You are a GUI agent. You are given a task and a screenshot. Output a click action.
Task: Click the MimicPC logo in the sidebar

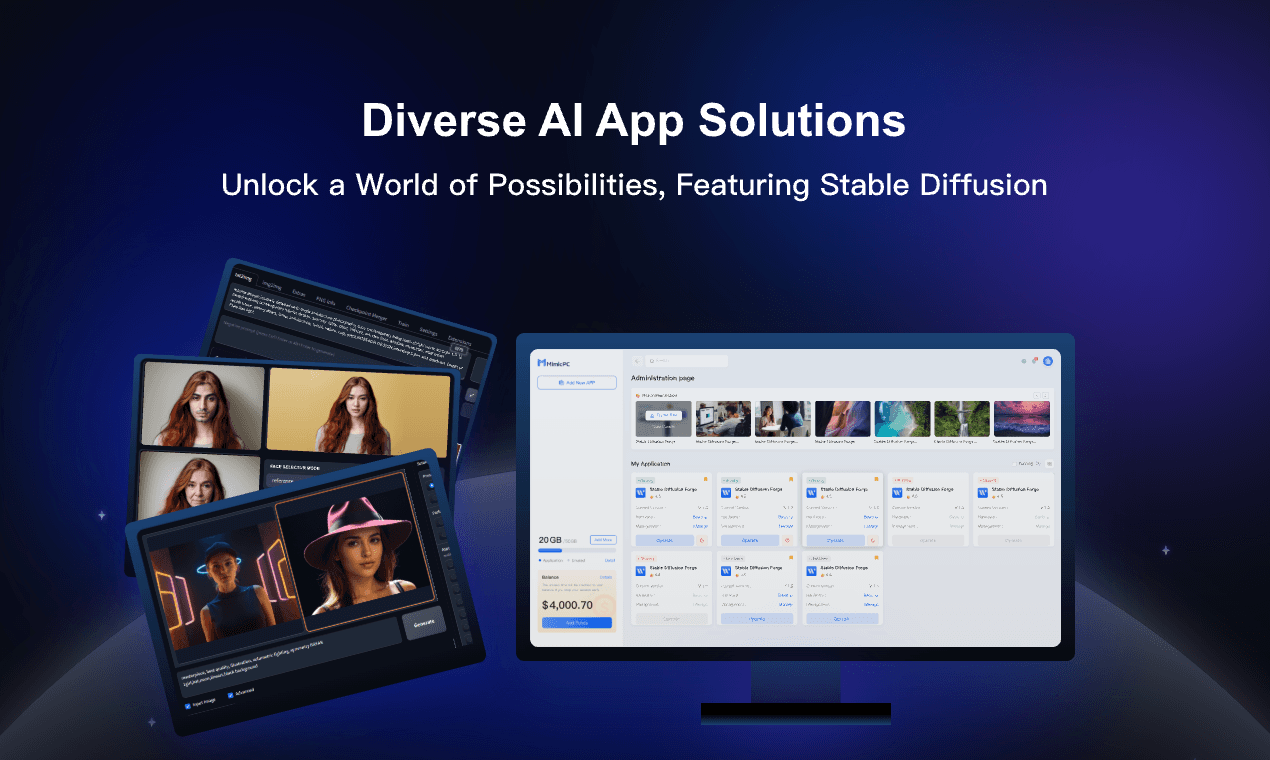(553, 362)
